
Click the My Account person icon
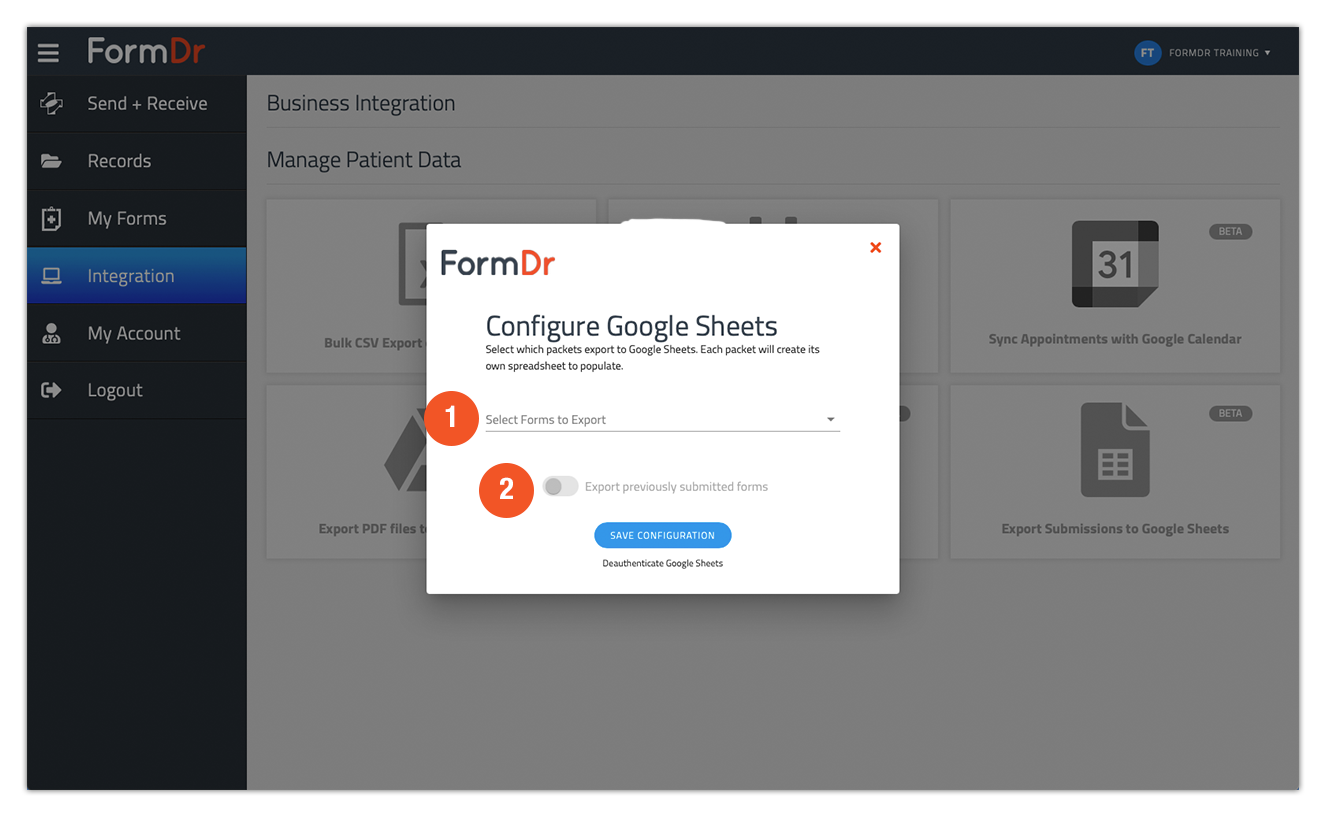[x=51, y=333]
